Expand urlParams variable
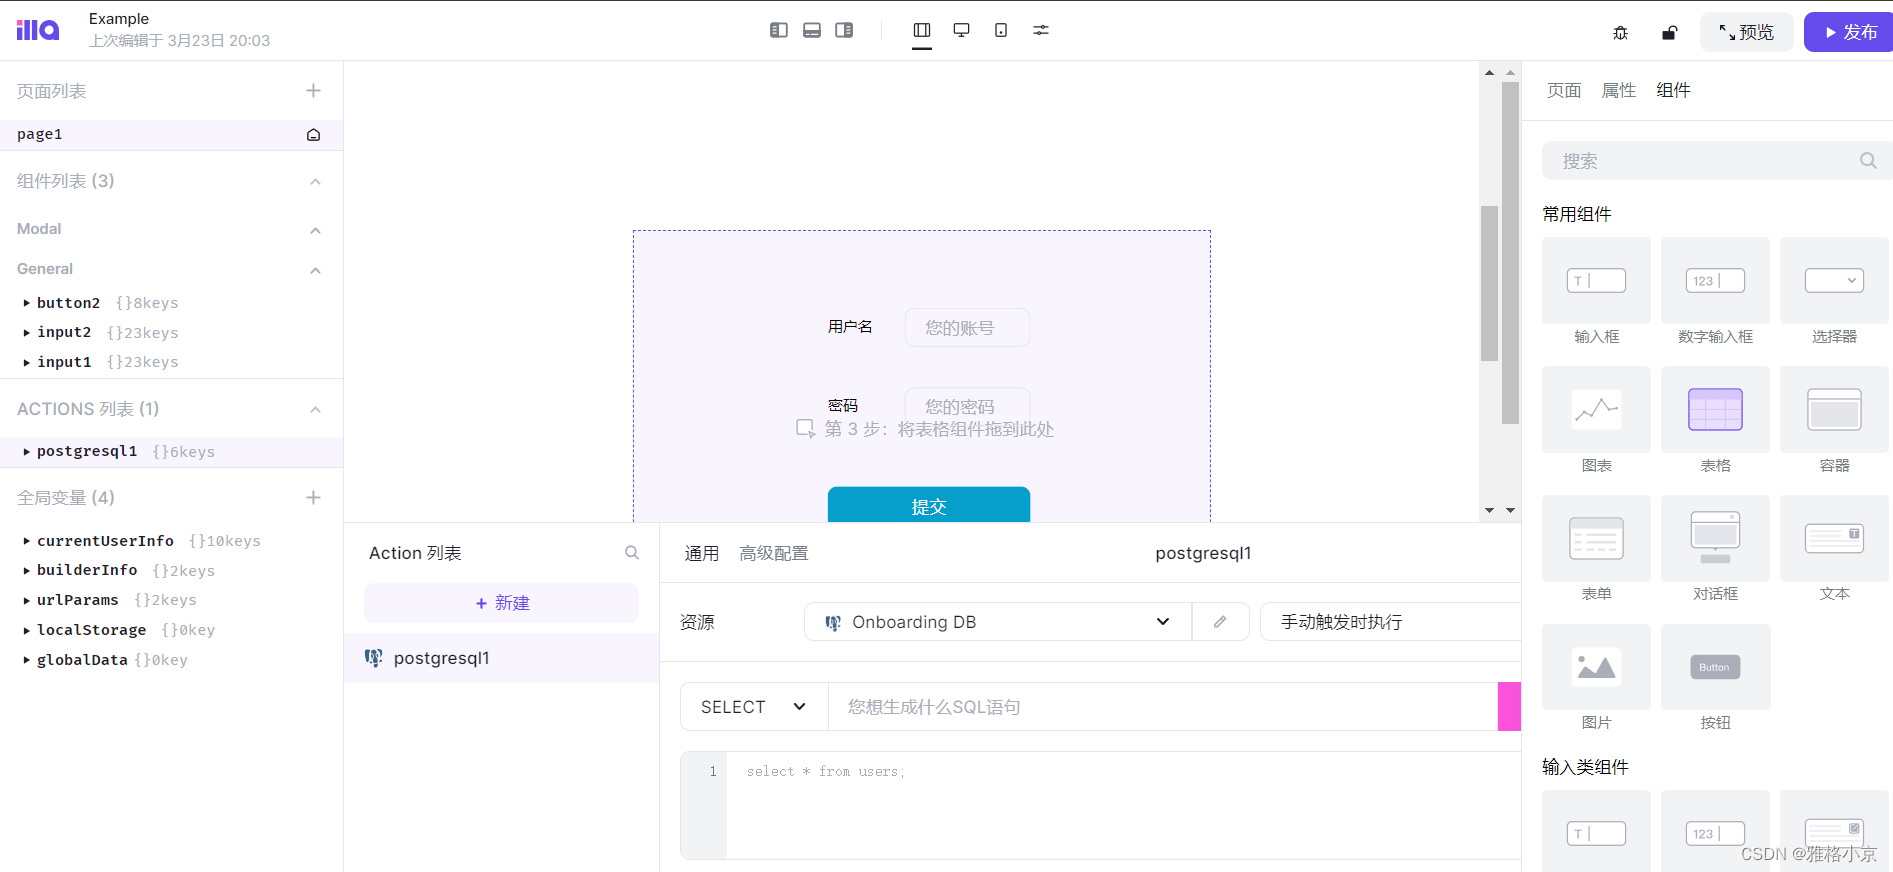 (27, 600)
